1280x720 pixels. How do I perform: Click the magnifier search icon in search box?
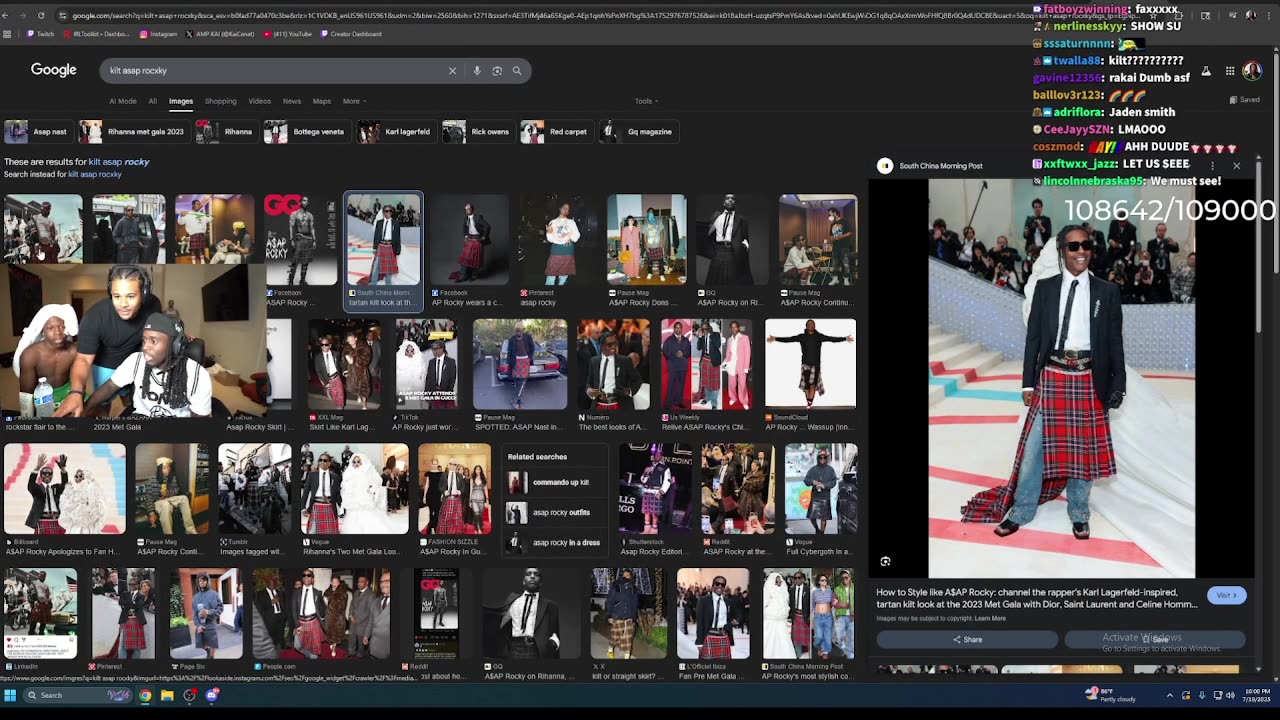click(517, 71)
